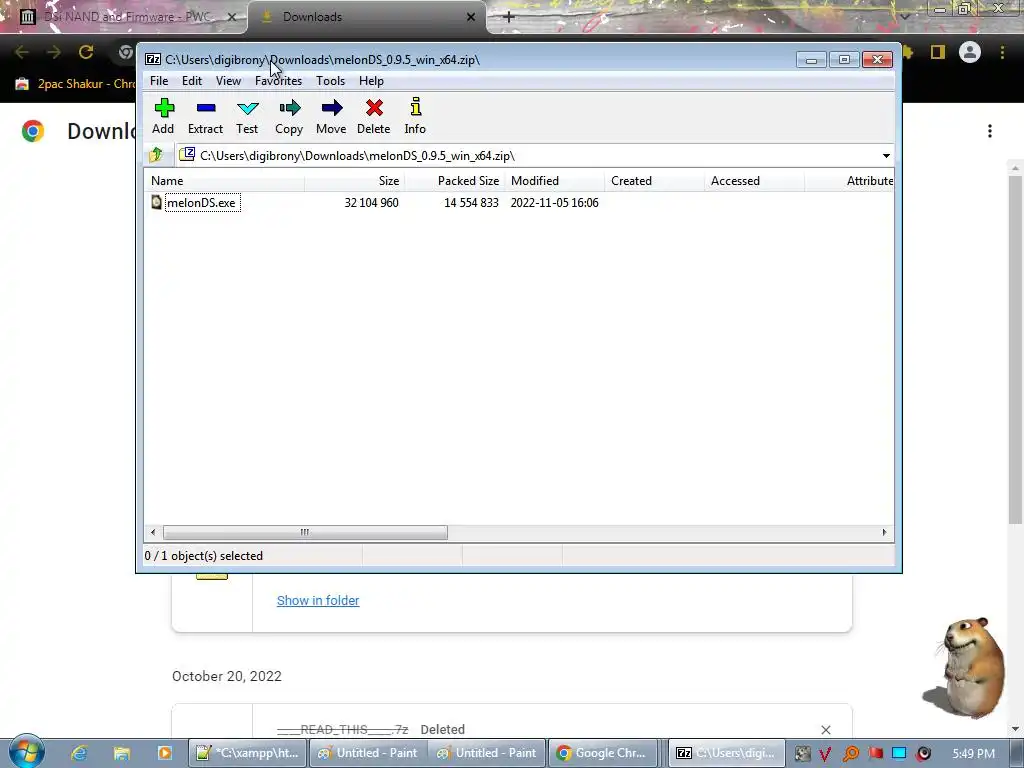Viewport: 1024px width, 768px height.
Task: Open the Help menu in 7-Zip
Action: click(x=371, y=81)
